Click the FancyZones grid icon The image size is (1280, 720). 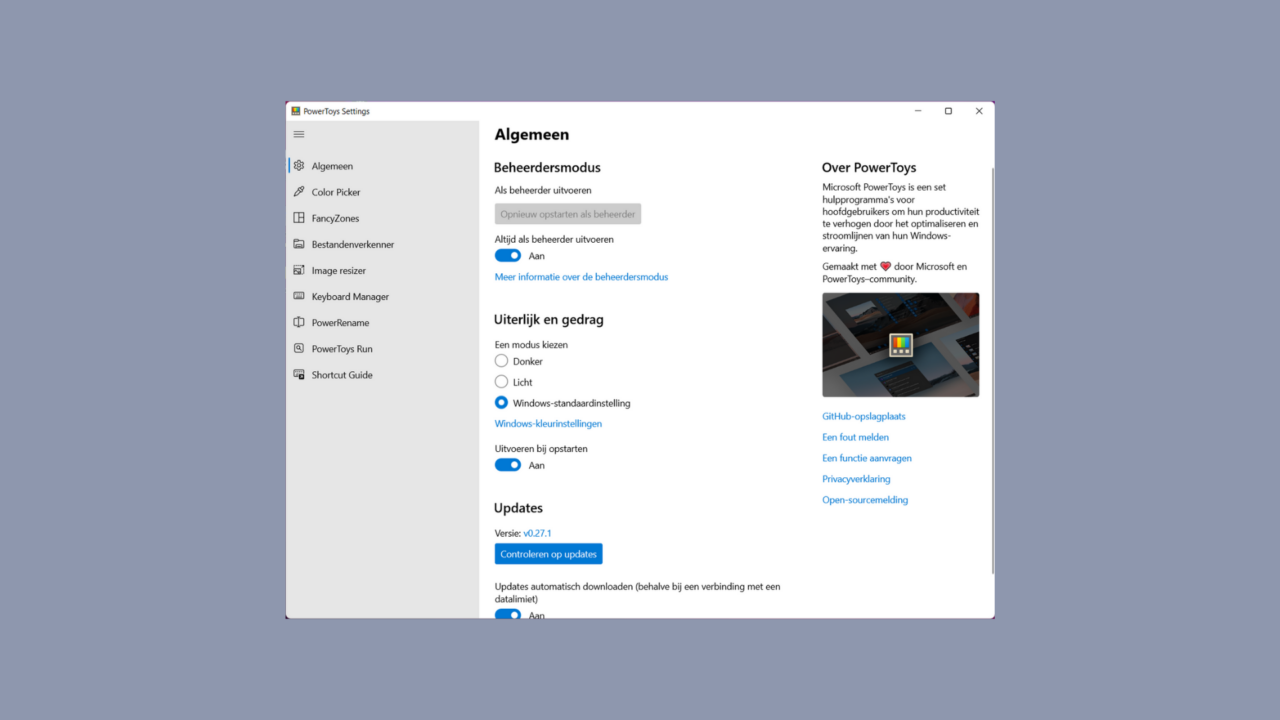[299, 218]
